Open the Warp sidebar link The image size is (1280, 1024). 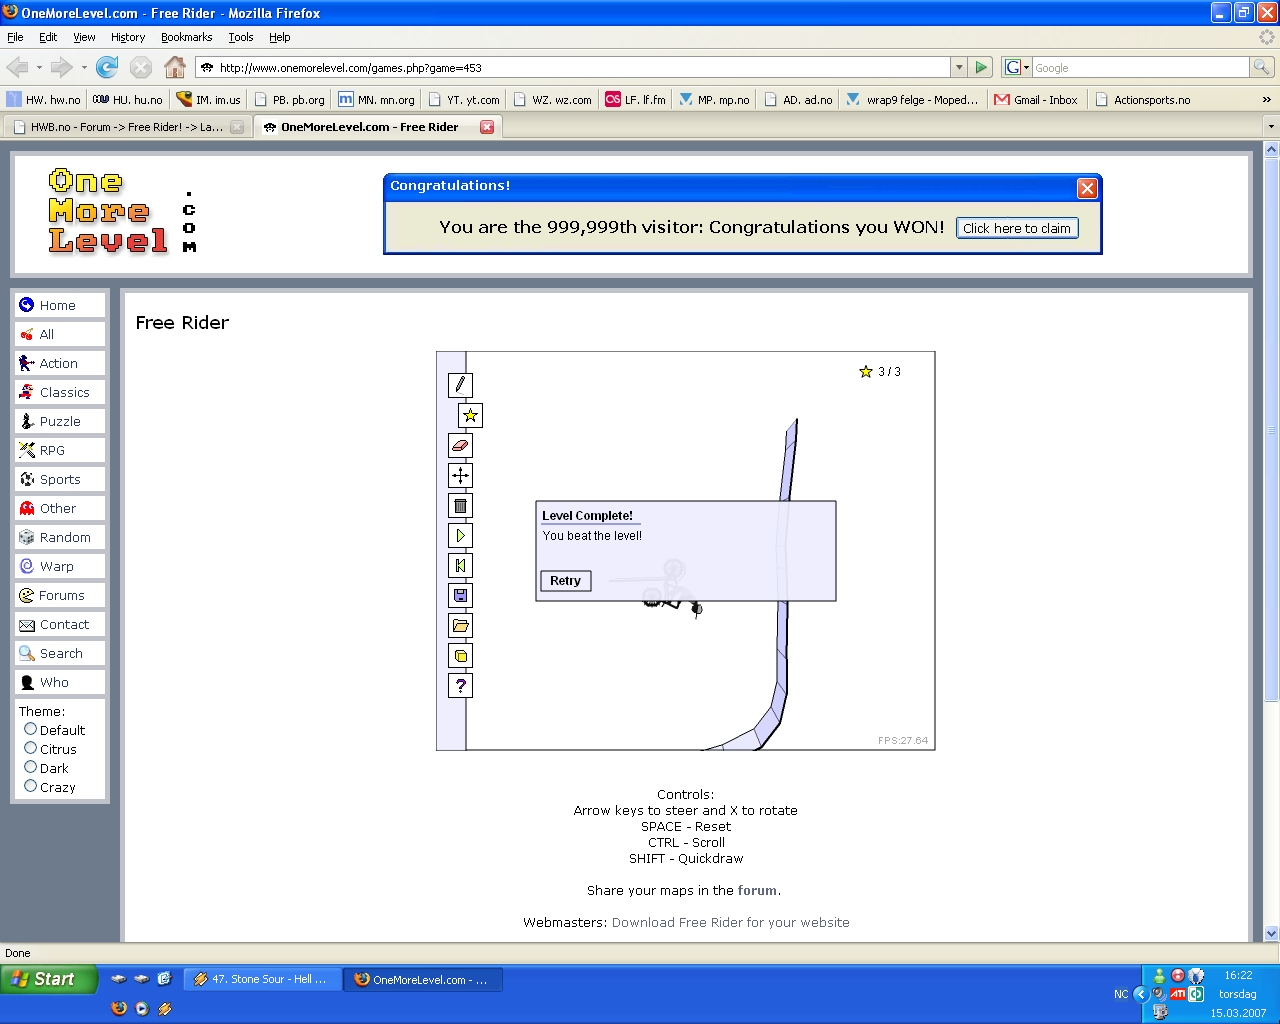[60, 566]
